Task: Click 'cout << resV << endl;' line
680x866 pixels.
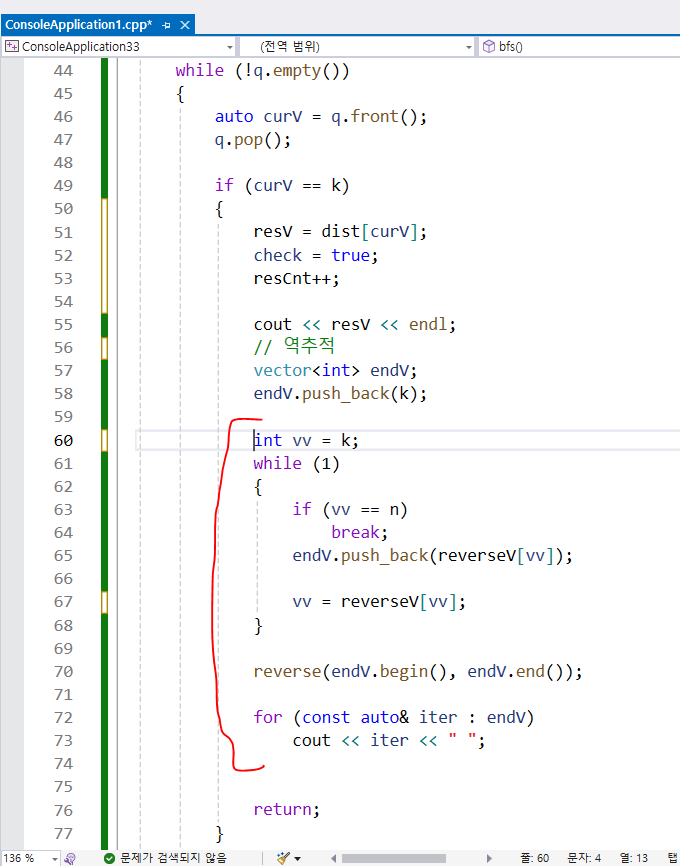Action: coord(355,325)
